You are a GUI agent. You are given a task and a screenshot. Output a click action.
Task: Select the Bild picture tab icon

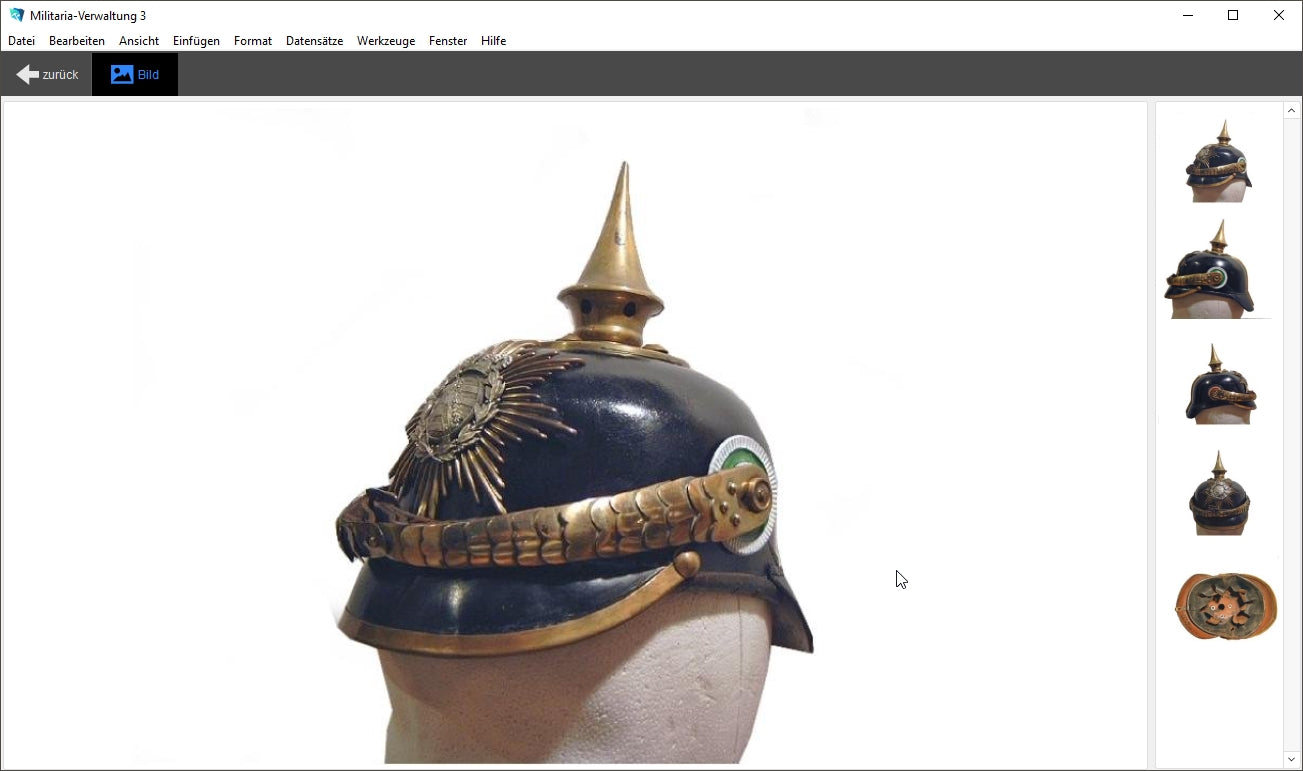click(x=122, y=75)
